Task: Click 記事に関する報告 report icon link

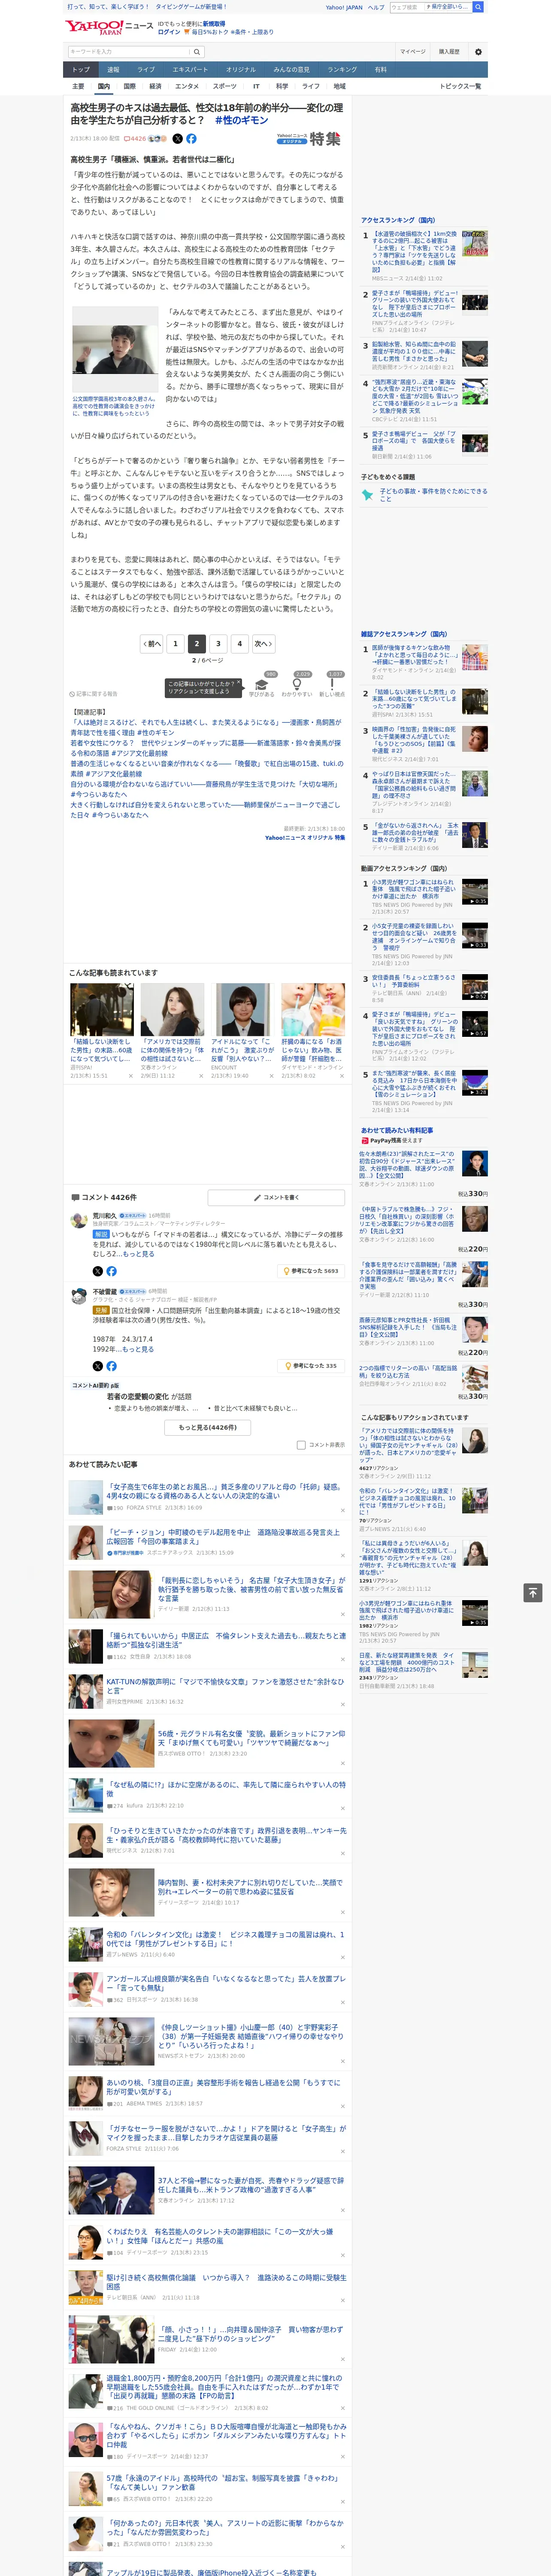Action: 93,693
